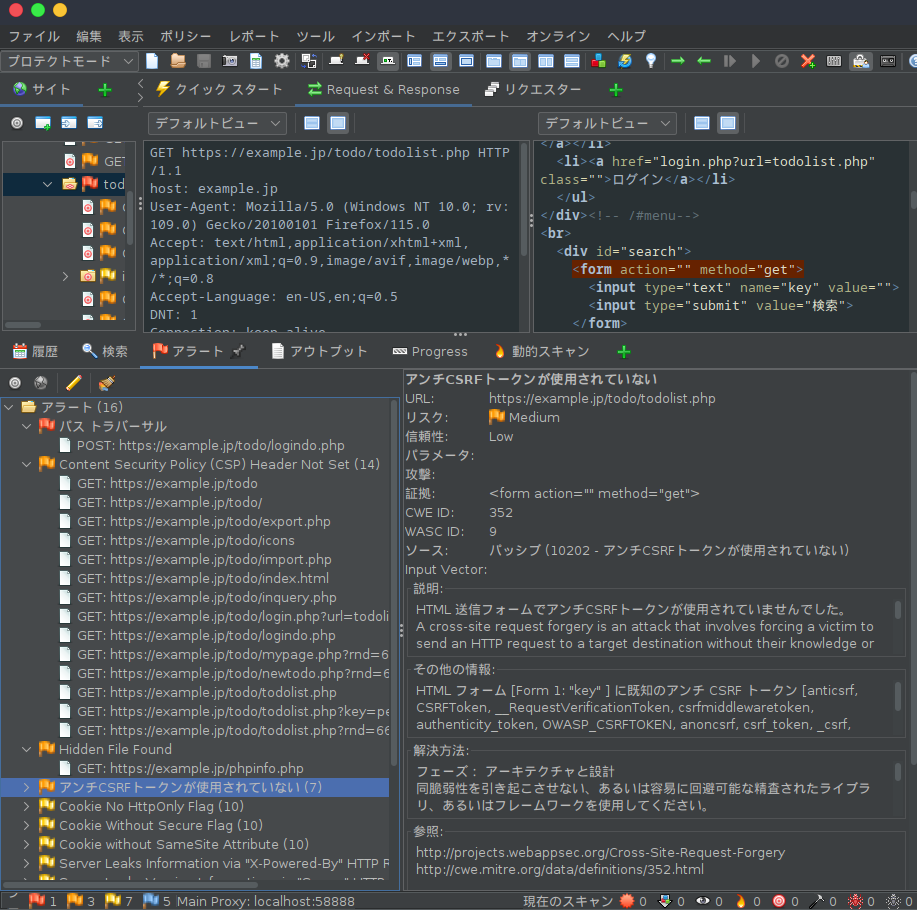This screenshot has height=910, width=917.
Task: Open the プロテクトモード mode dropdown
Action: (x=69, y=61)
